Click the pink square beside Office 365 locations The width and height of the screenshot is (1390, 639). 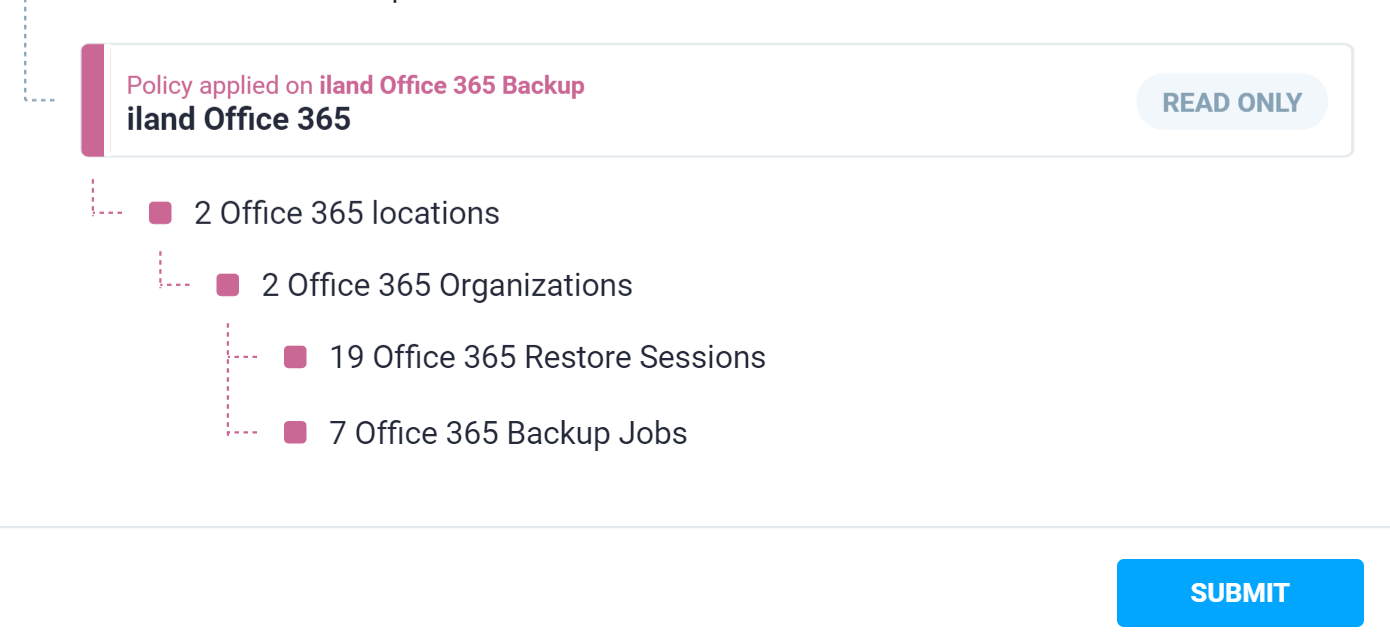(160, 213)
